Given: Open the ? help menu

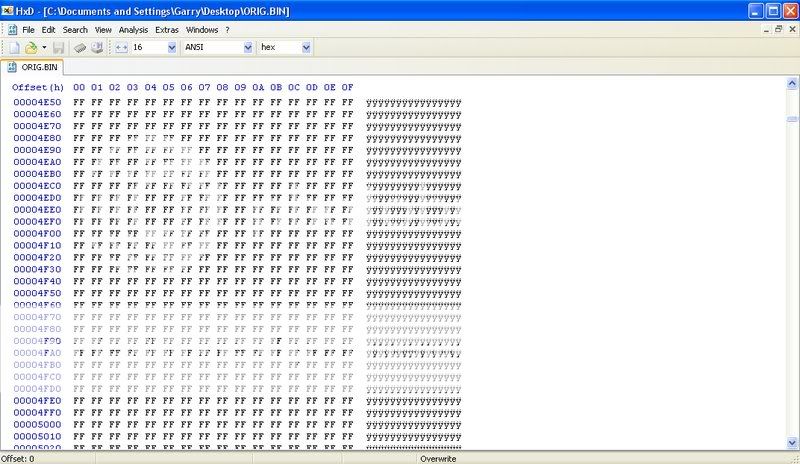Looking at the screenshot, I should (x=227, y=30).
